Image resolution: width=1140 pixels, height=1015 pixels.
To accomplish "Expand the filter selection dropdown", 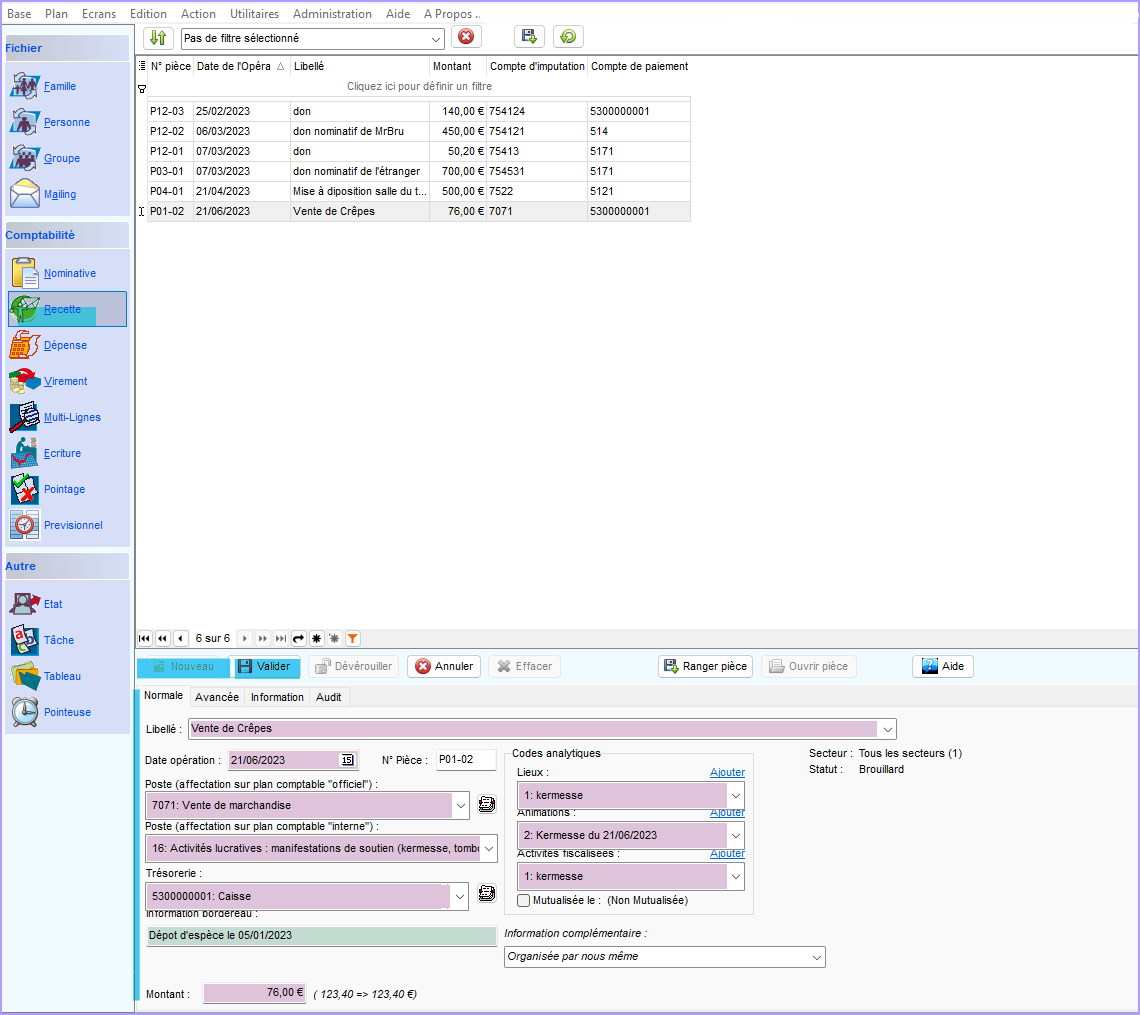I will tap(435, 38).
